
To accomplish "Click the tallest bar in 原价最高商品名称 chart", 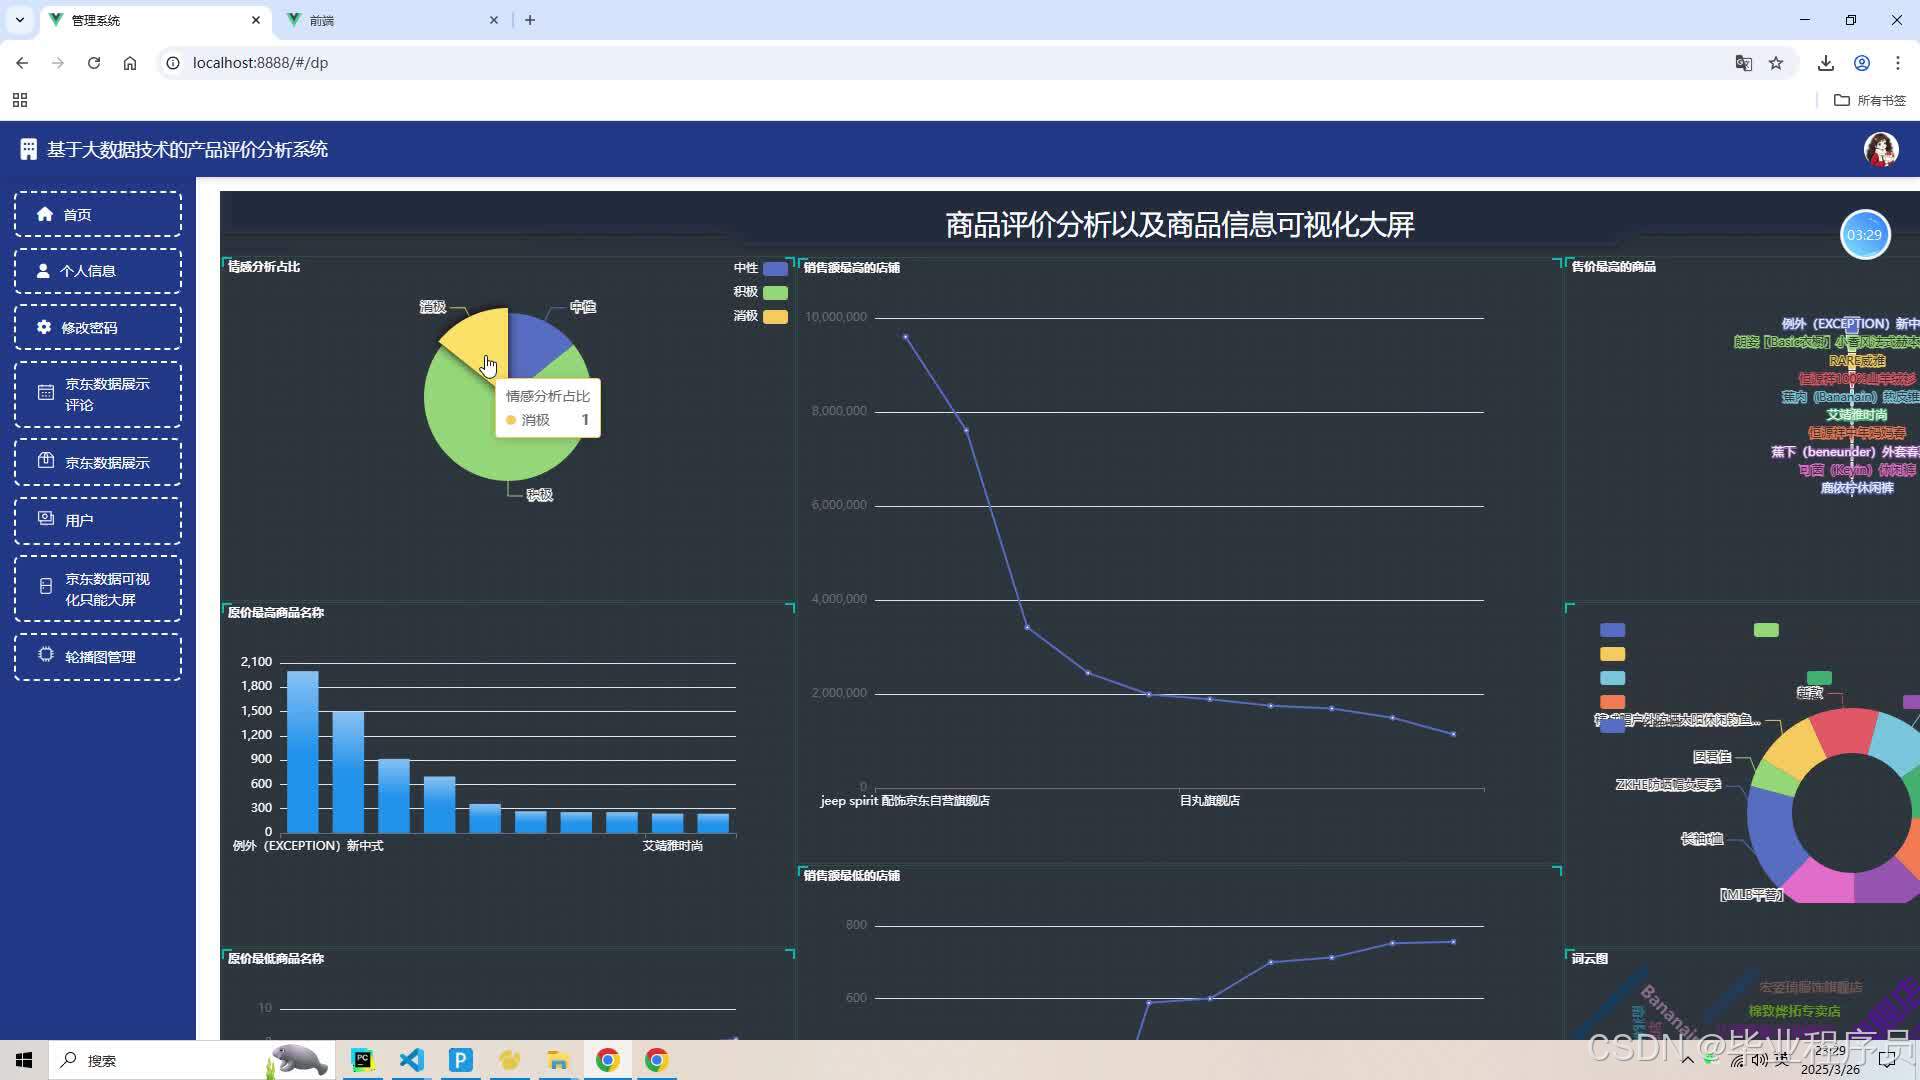I will tap(302, 751).
